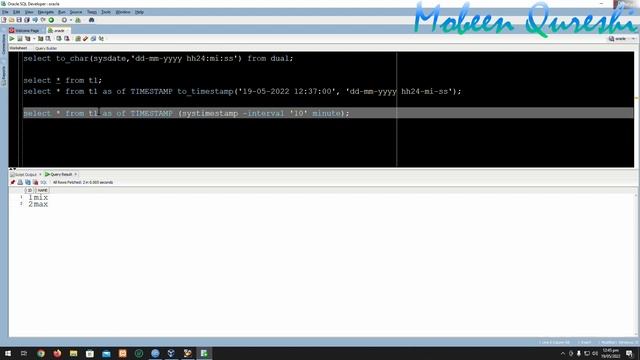Click the line 'select * from t1;' in editor
The image size is (640, 360).
[62, 80]
